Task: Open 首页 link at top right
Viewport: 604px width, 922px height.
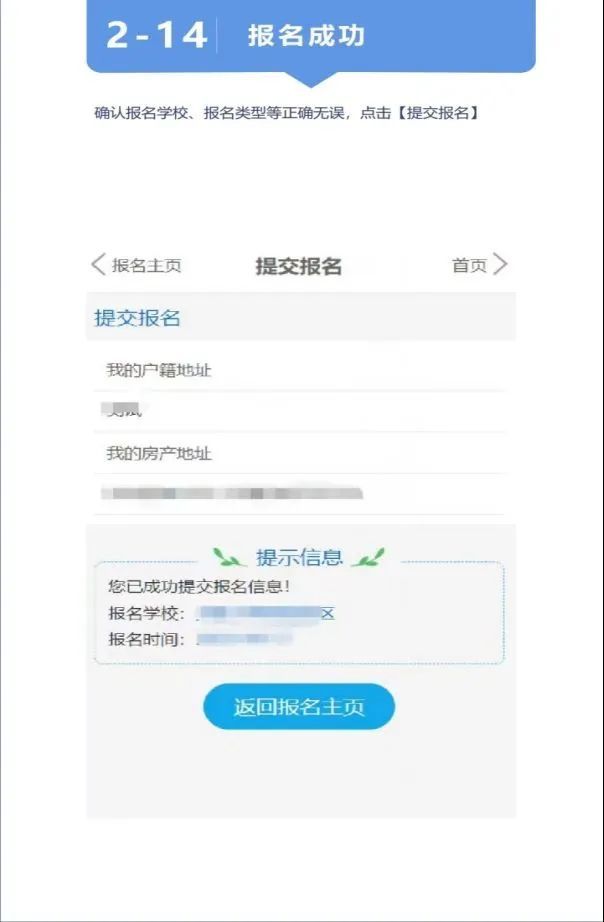Action: coord(469,265)
